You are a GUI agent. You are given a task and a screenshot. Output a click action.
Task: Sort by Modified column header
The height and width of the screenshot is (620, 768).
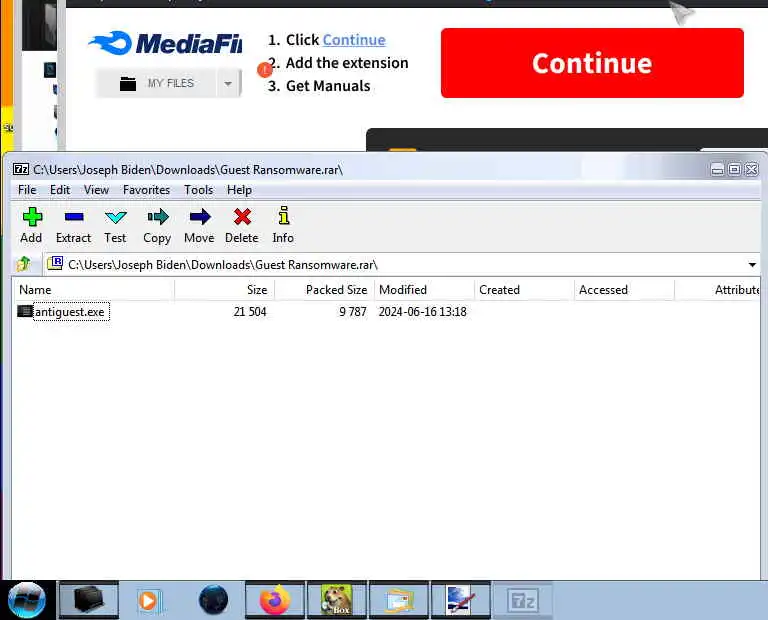(x=425, y=290)
